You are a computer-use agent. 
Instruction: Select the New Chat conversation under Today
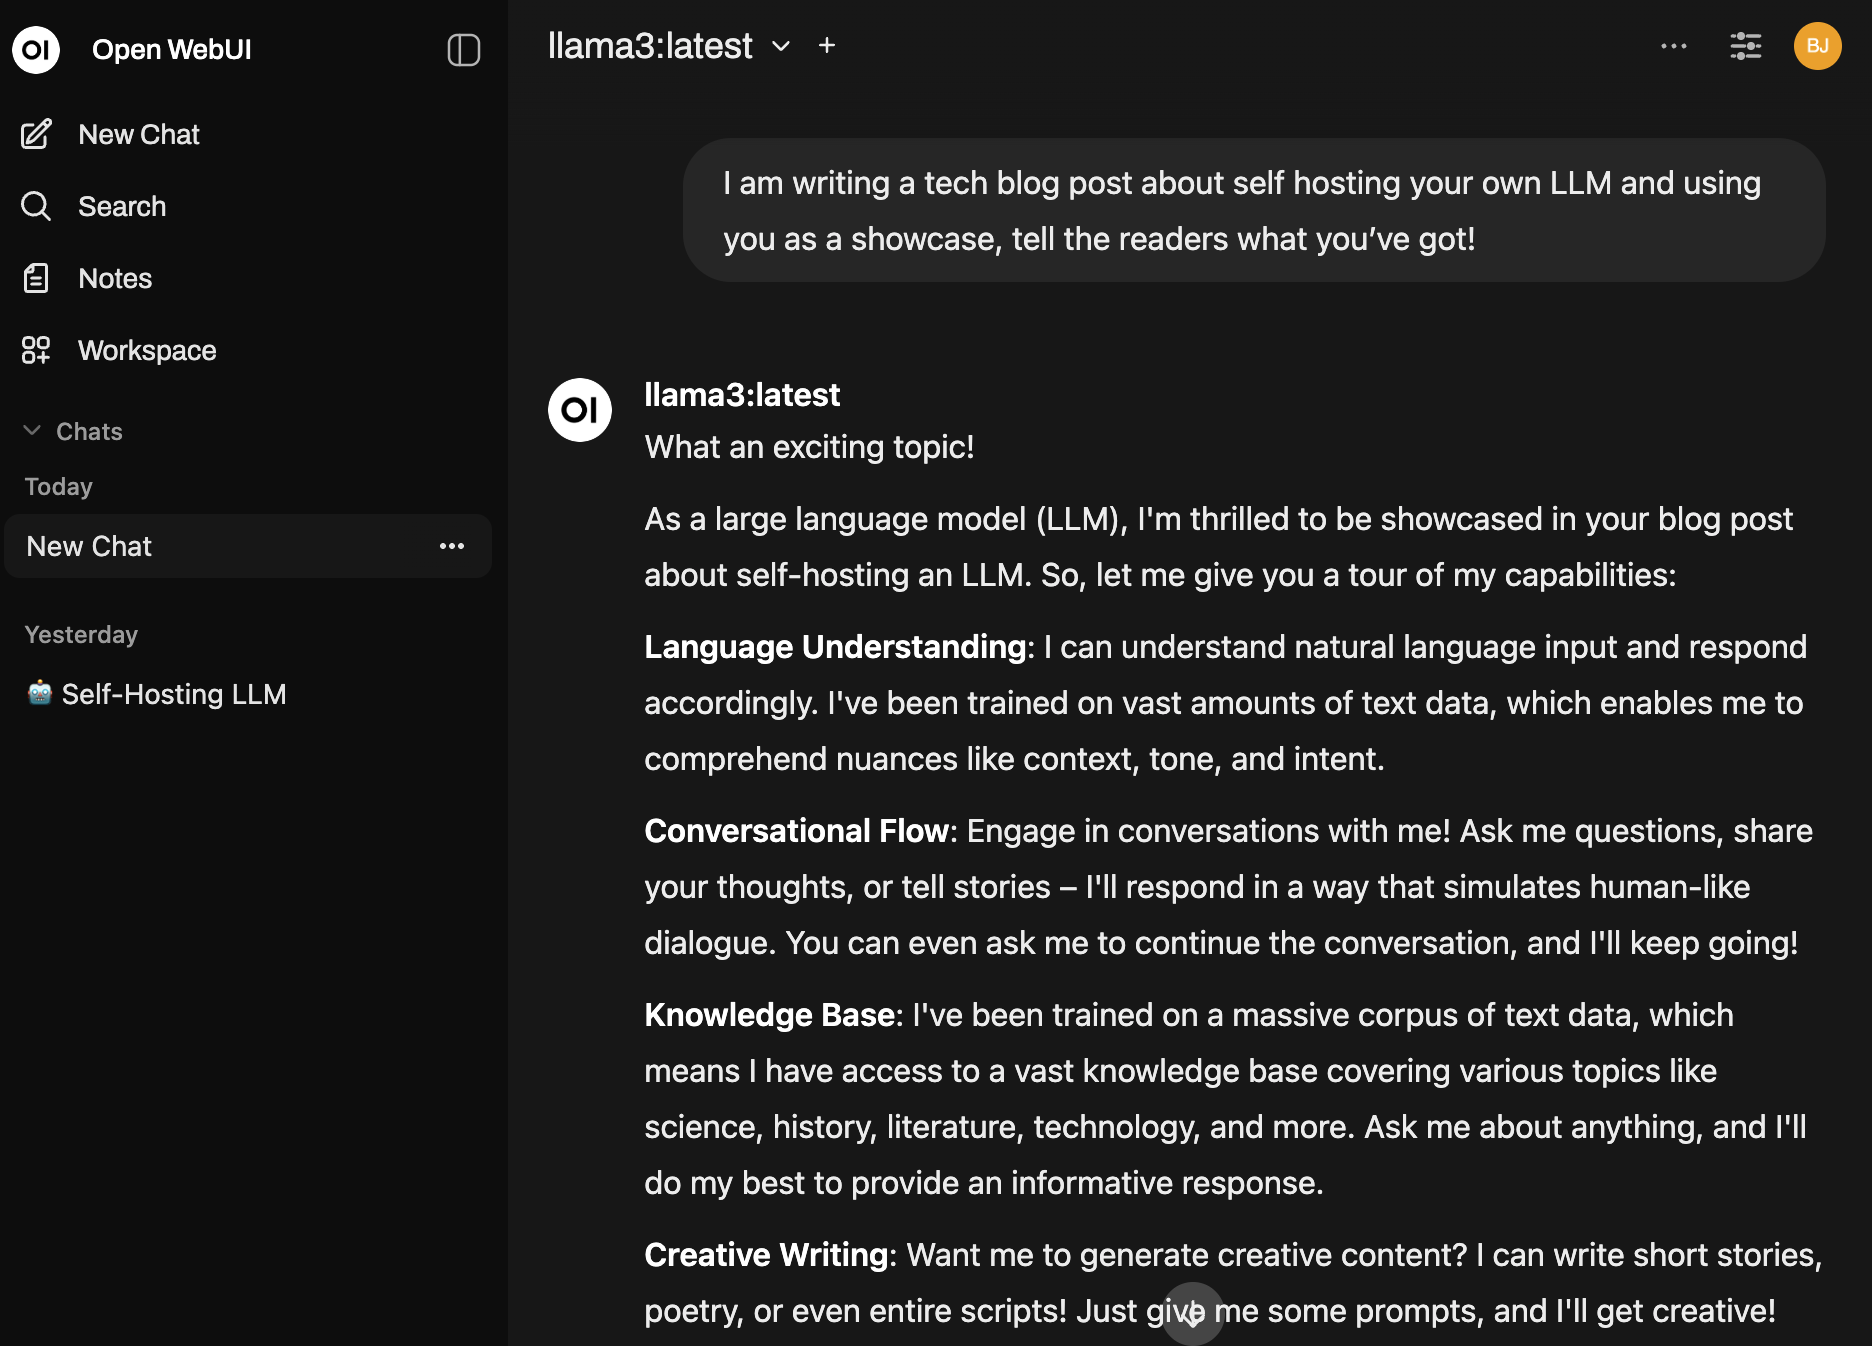click(248, 546)
